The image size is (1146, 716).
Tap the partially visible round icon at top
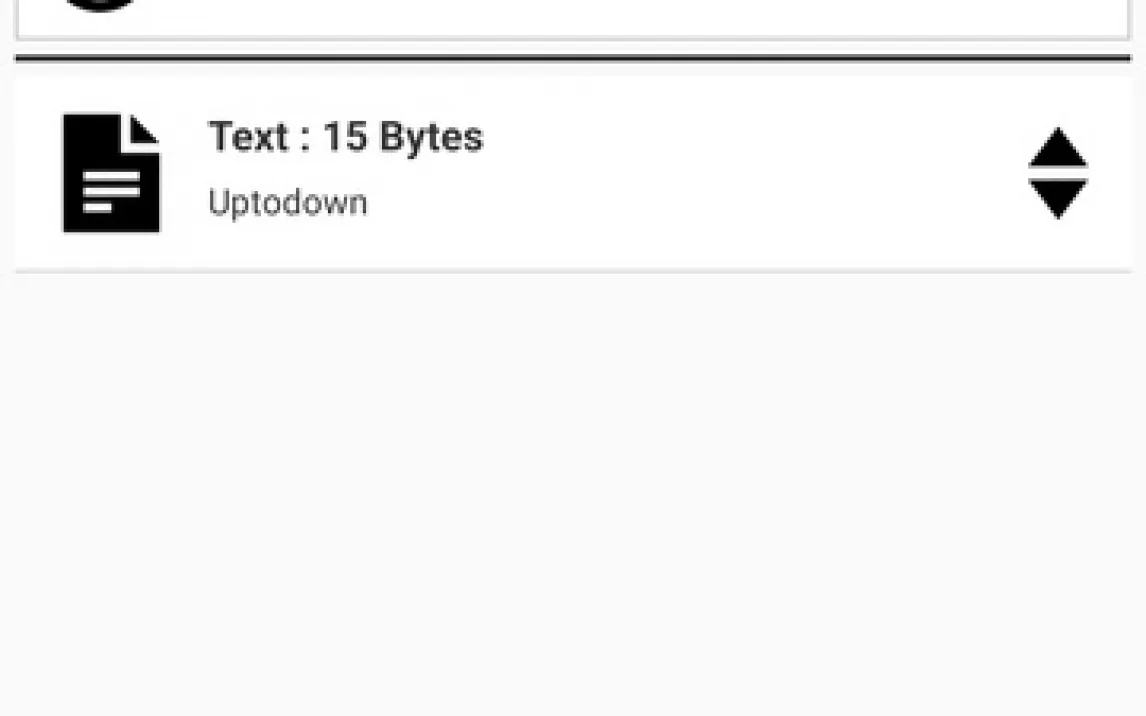[x=100, y=5]
